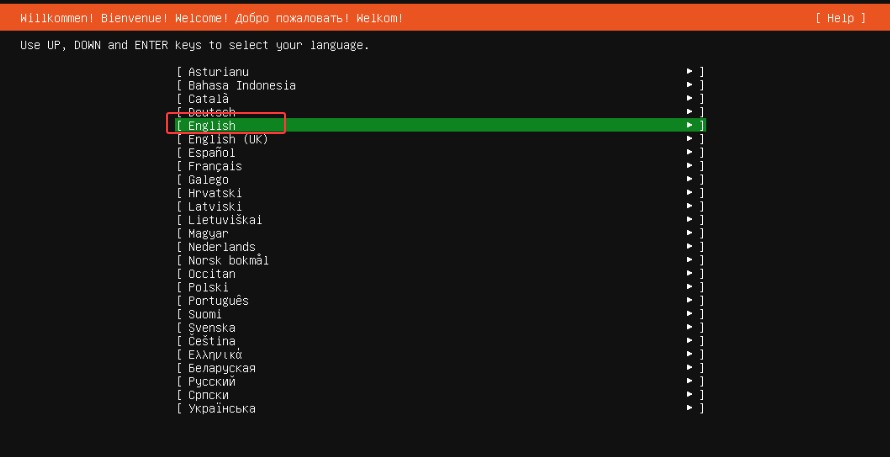Select Bahasa Indonesia language entry
This screenshot has width=890, height=457.
coord(241,86)
